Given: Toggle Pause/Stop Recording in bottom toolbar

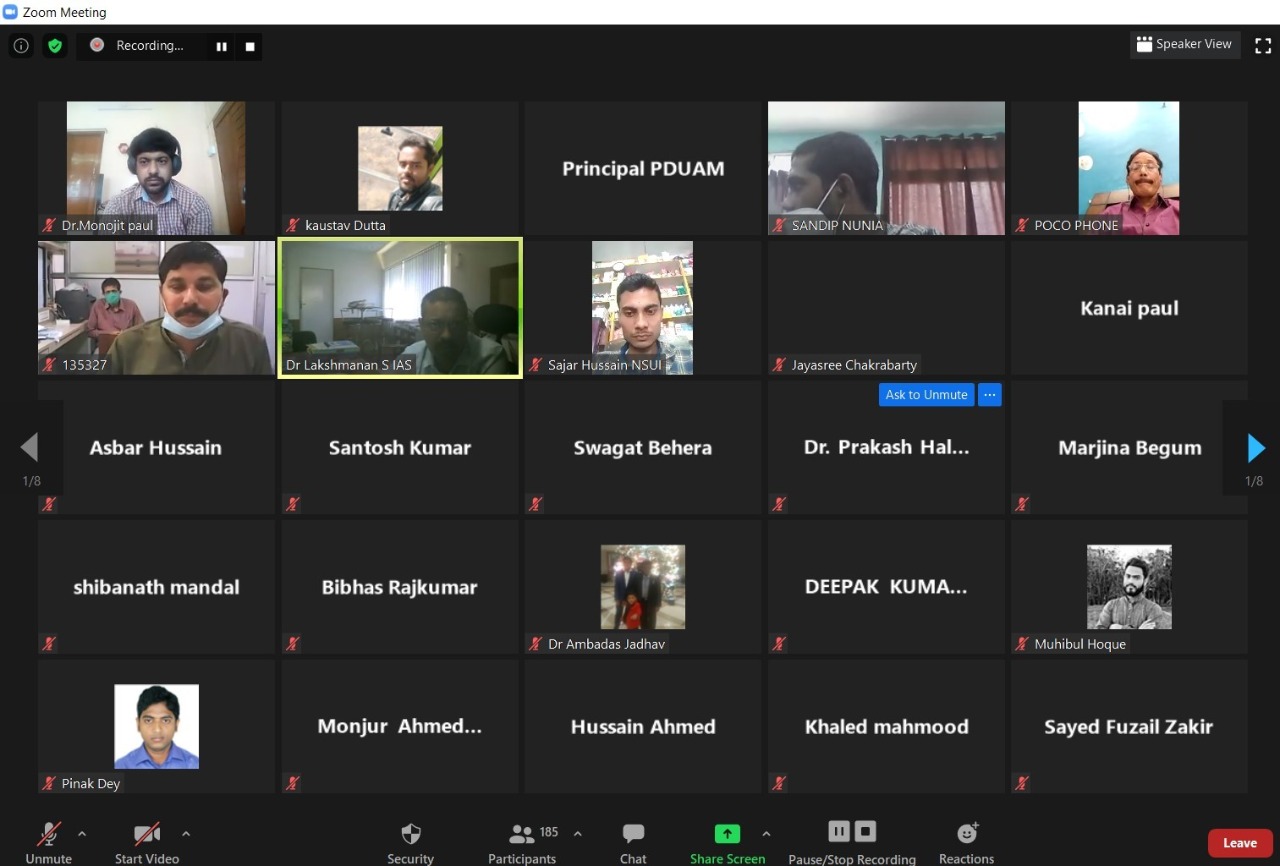Looking at the screenshot, I should click(852, 843).
